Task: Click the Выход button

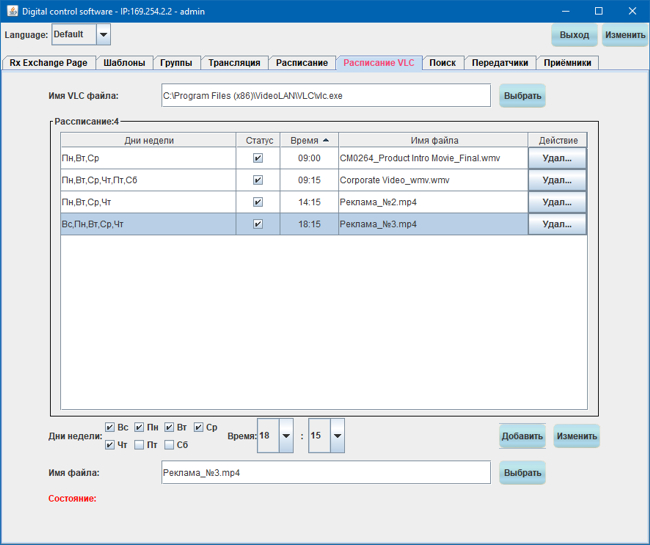Action: [x=574, y=35]
